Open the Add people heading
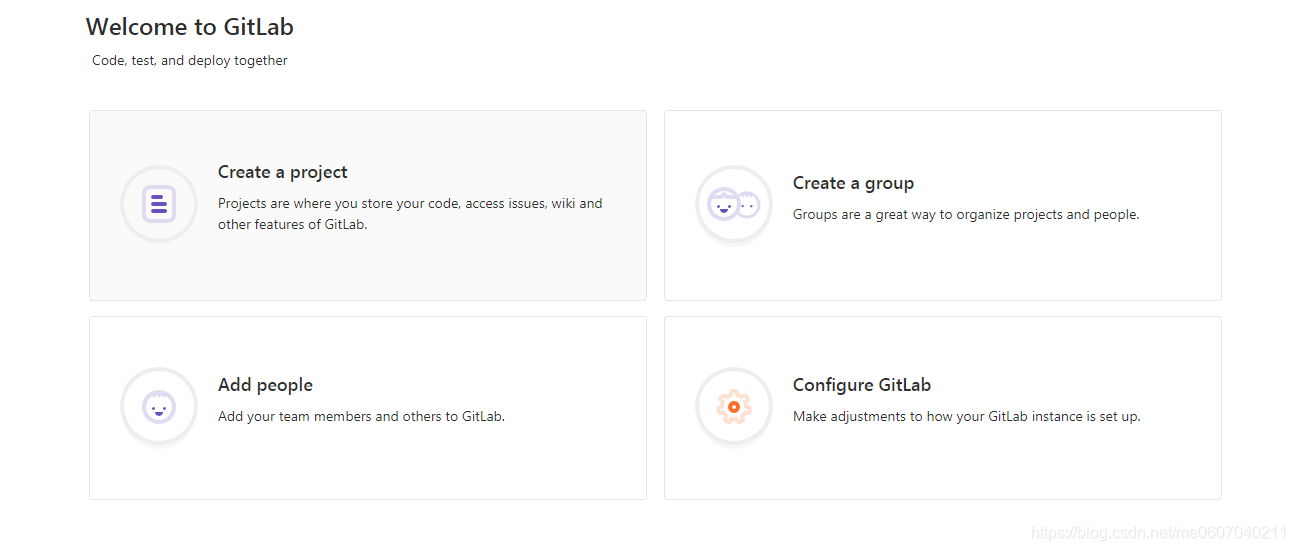This screenshot has width=1295, height=551. click(265, 385)
